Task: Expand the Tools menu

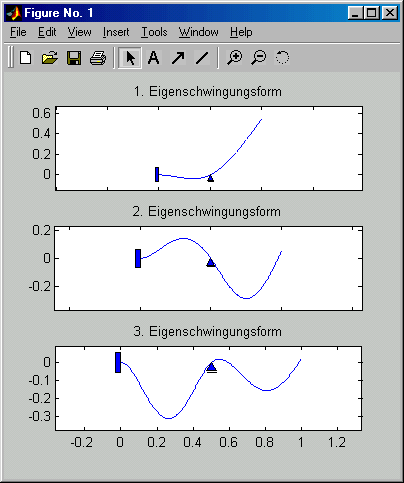Action: pos(154,32)
